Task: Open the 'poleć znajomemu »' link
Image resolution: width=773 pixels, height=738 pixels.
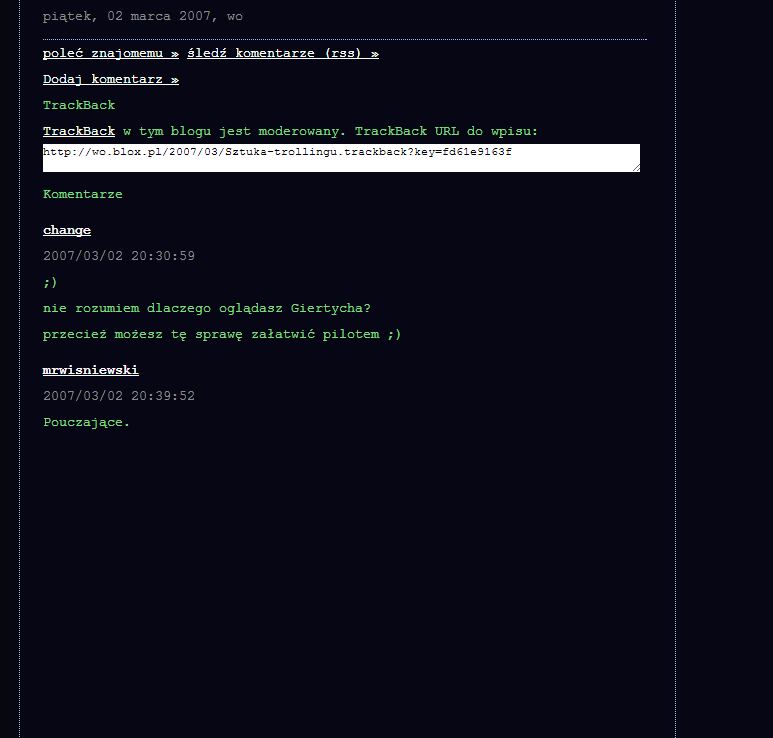Action: coord(110,53)
